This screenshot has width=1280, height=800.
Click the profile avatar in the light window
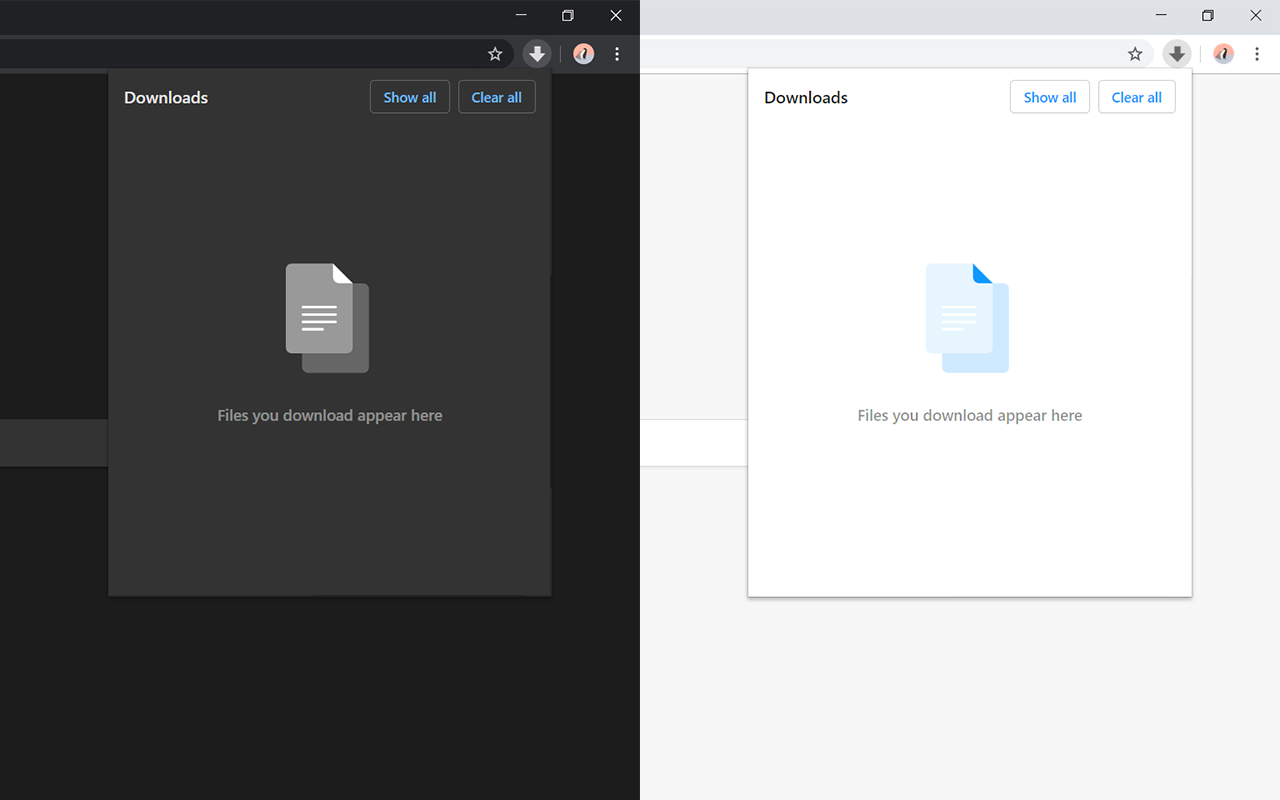1222,54
